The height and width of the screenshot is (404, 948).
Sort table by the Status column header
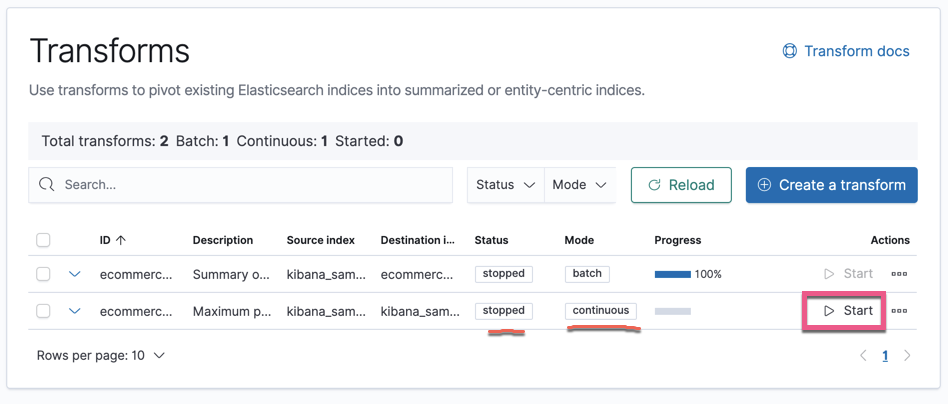(491, 240)
